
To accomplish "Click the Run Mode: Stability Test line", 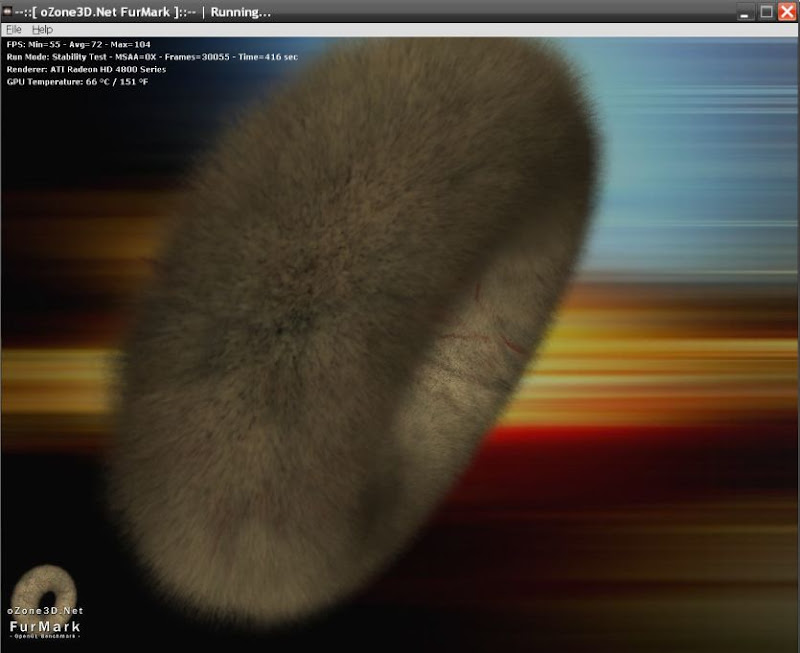I will click(152, 57).
